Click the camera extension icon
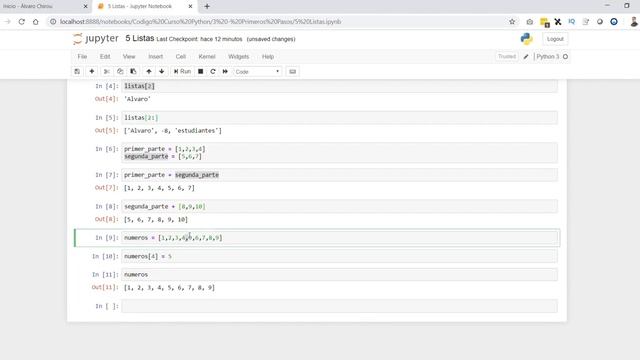 pyautogui.click(x=529, y=22)
